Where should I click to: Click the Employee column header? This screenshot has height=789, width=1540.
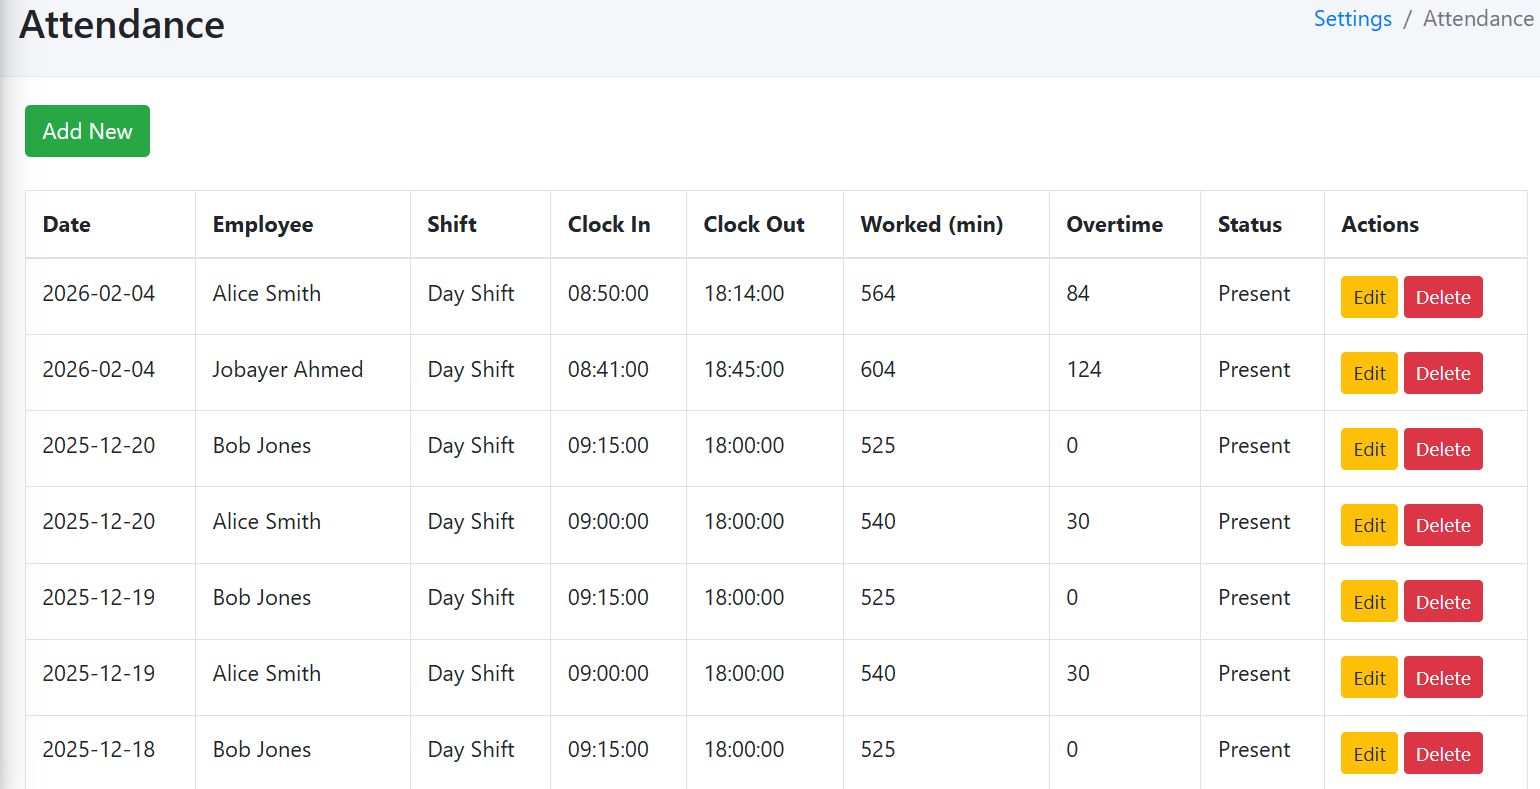[263, 224]
